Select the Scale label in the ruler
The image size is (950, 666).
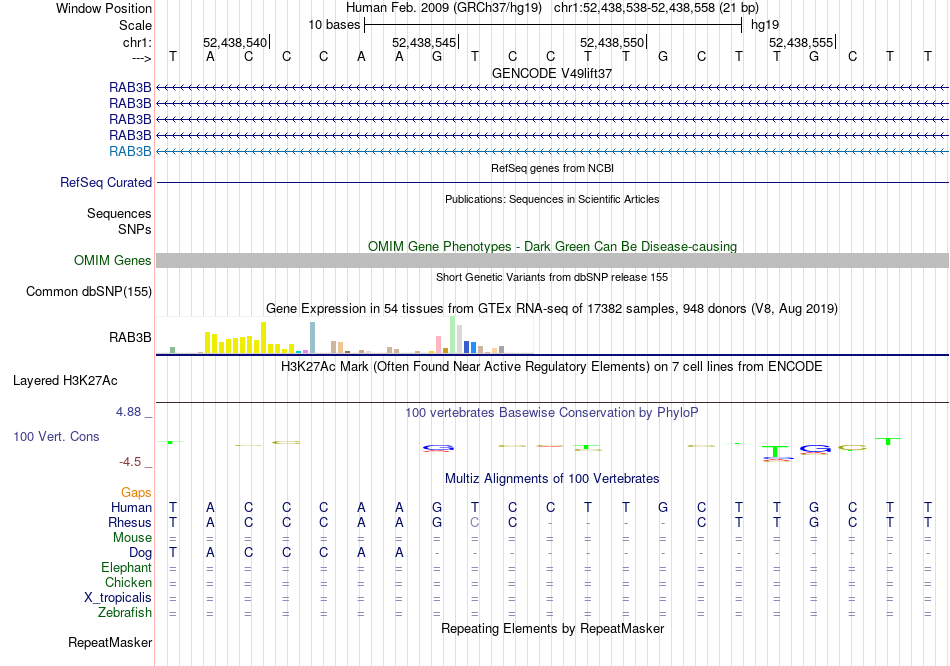135,25
